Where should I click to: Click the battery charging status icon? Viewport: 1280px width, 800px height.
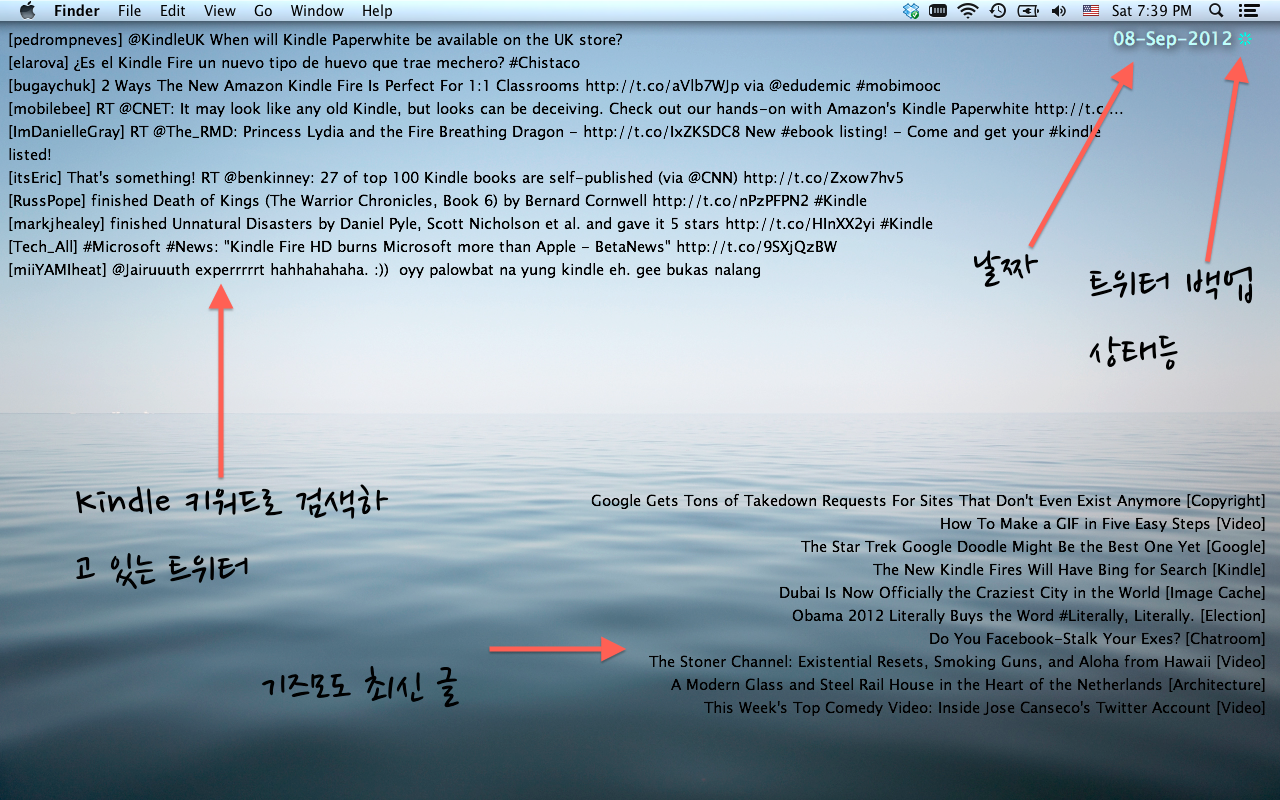tap(1027, 11)
